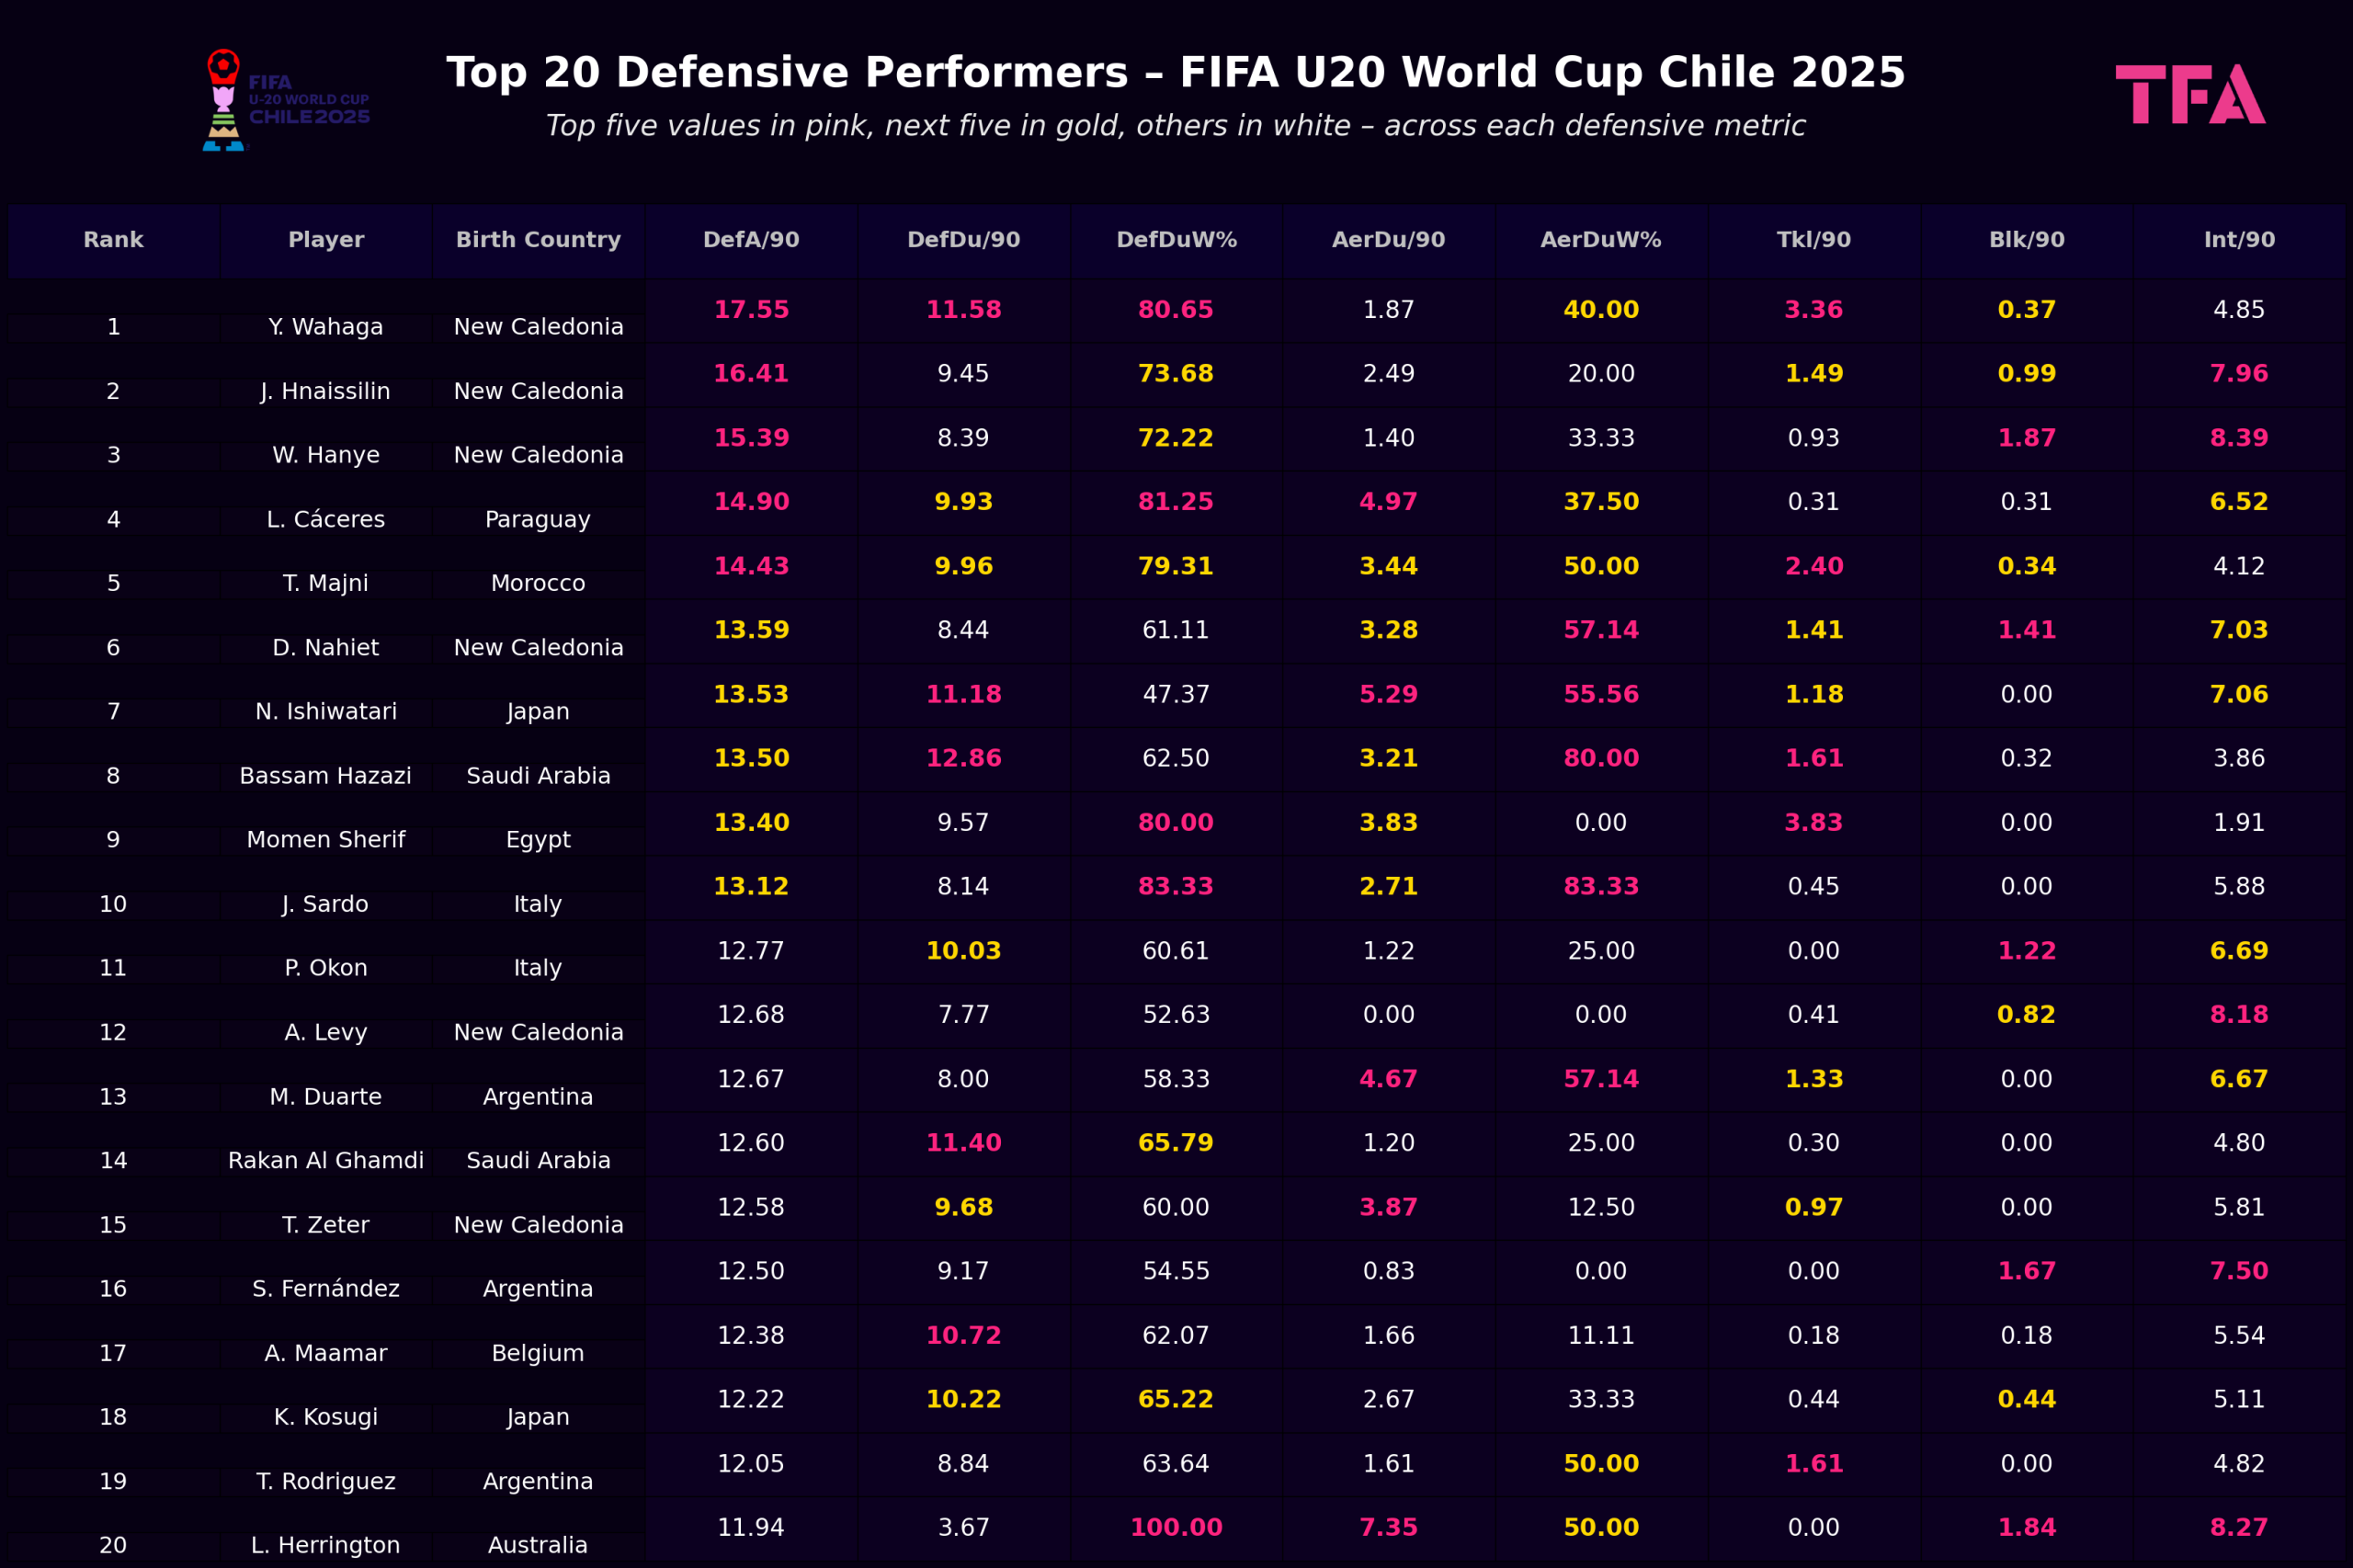Click the AerDuW% column header
The height and width of the screenshot is (1568, 2353).
[1601, 240]
